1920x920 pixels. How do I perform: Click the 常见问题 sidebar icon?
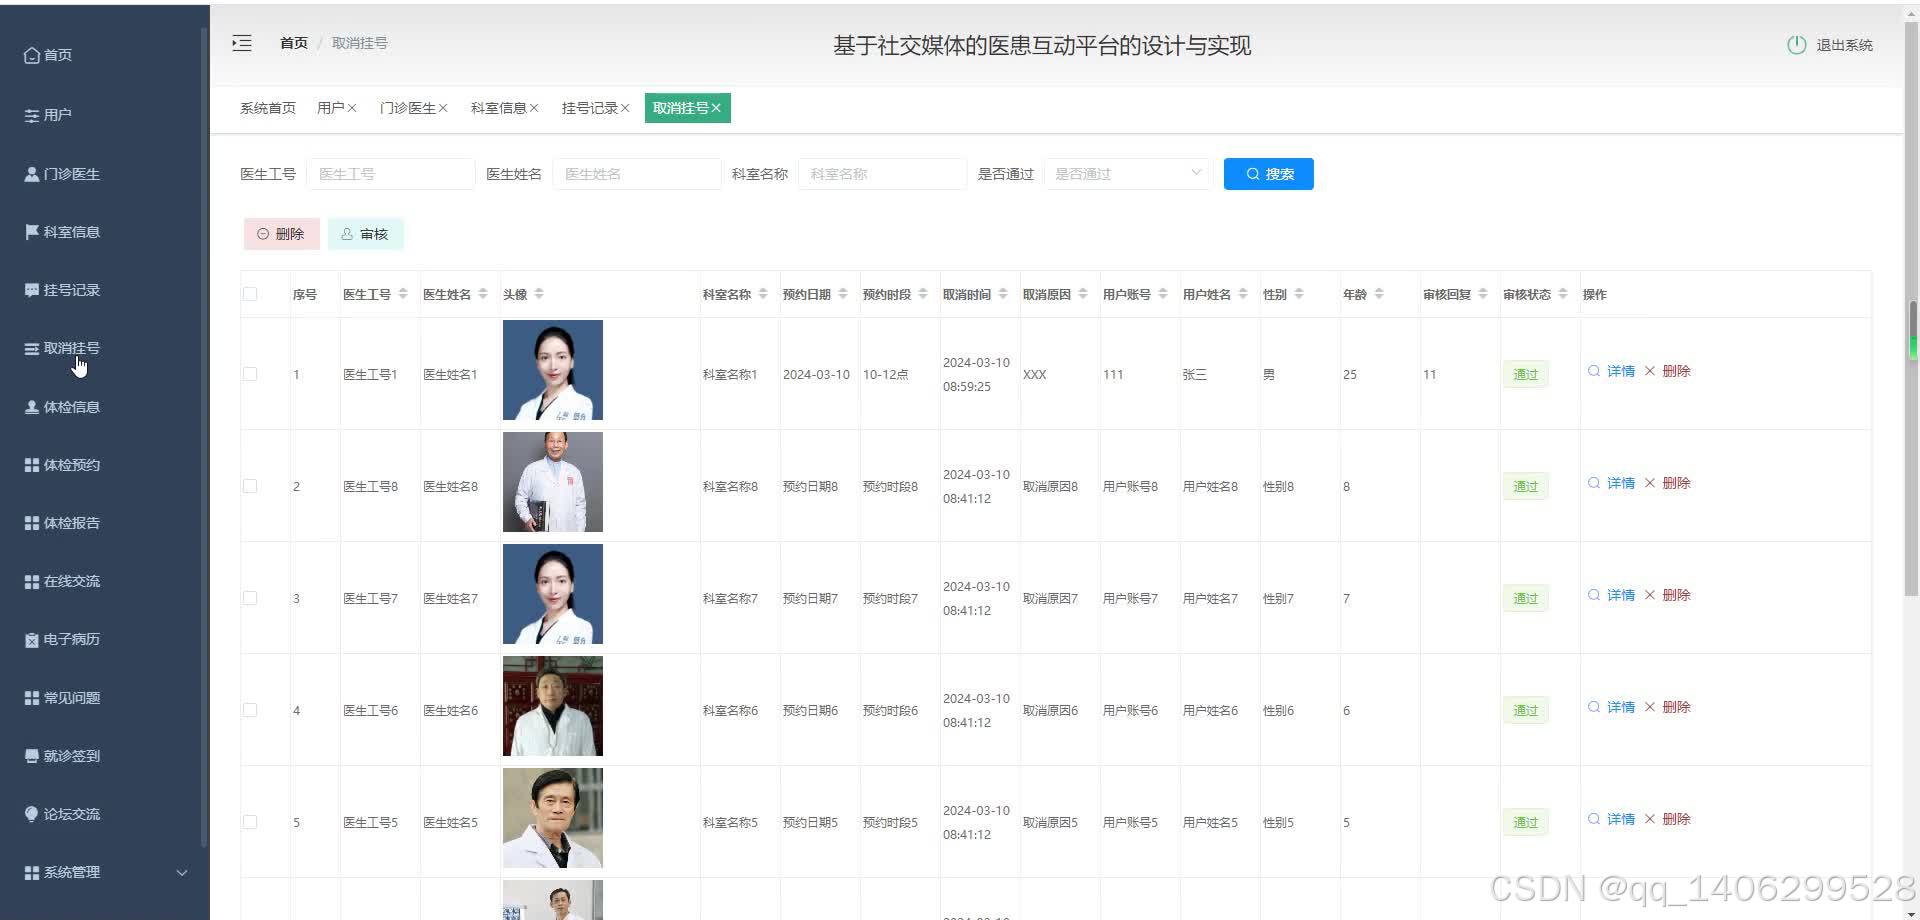pos(32,698)
